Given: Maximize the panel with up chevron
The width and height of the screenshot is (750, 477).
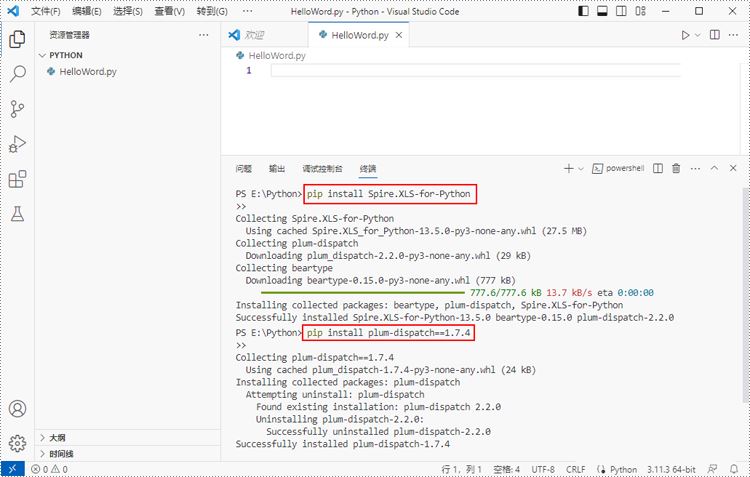Looking at the screenshot, I should point(714,168).
